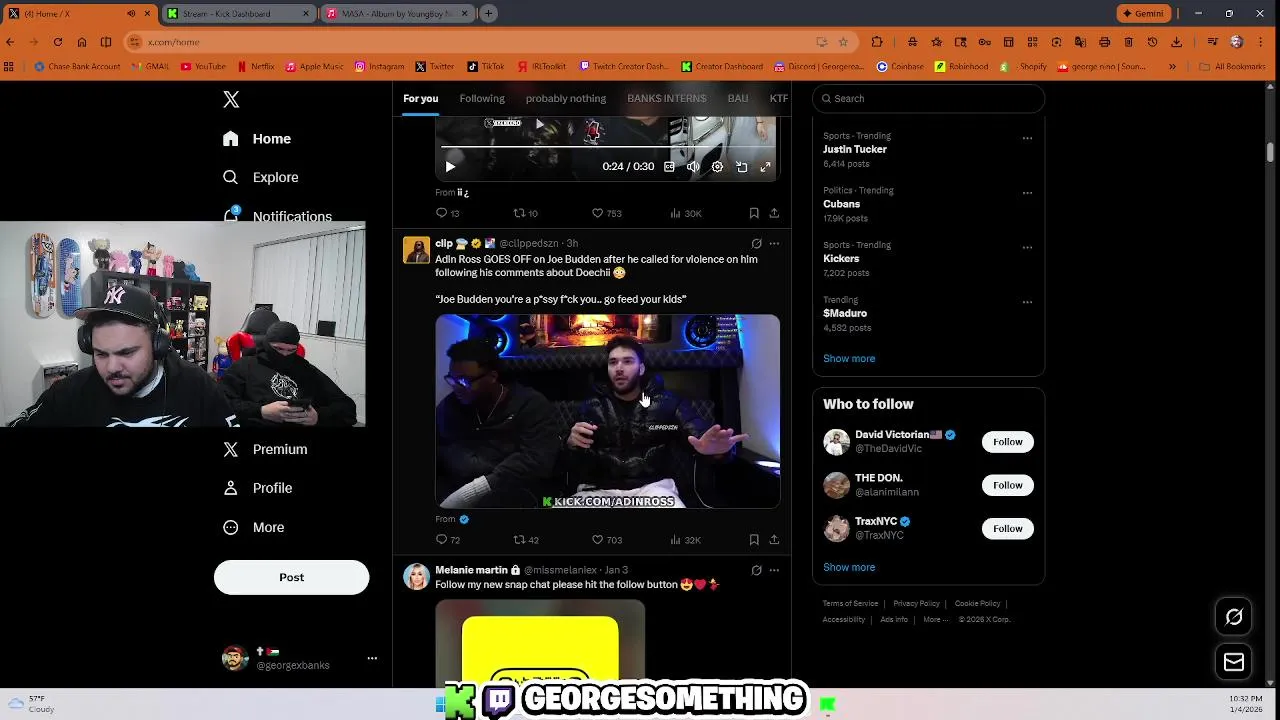1280x720 pixels.
Task: Share the post with 753 likes
Action: pyautogui.click(x=774, y=213)
